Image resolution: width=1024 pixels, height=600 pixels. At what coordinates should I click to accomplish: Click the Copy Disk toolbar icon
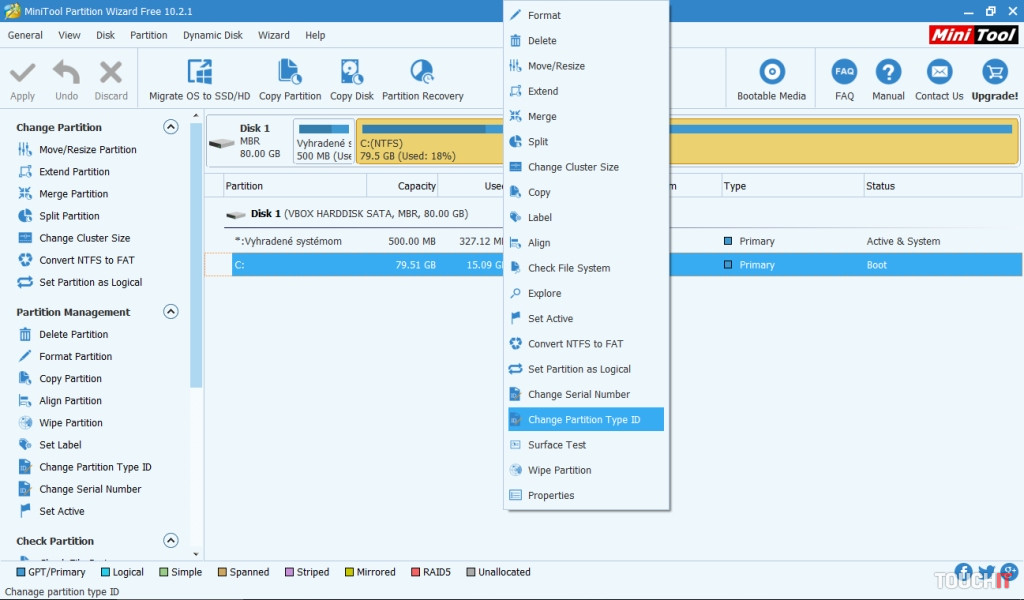coord(351,74)
